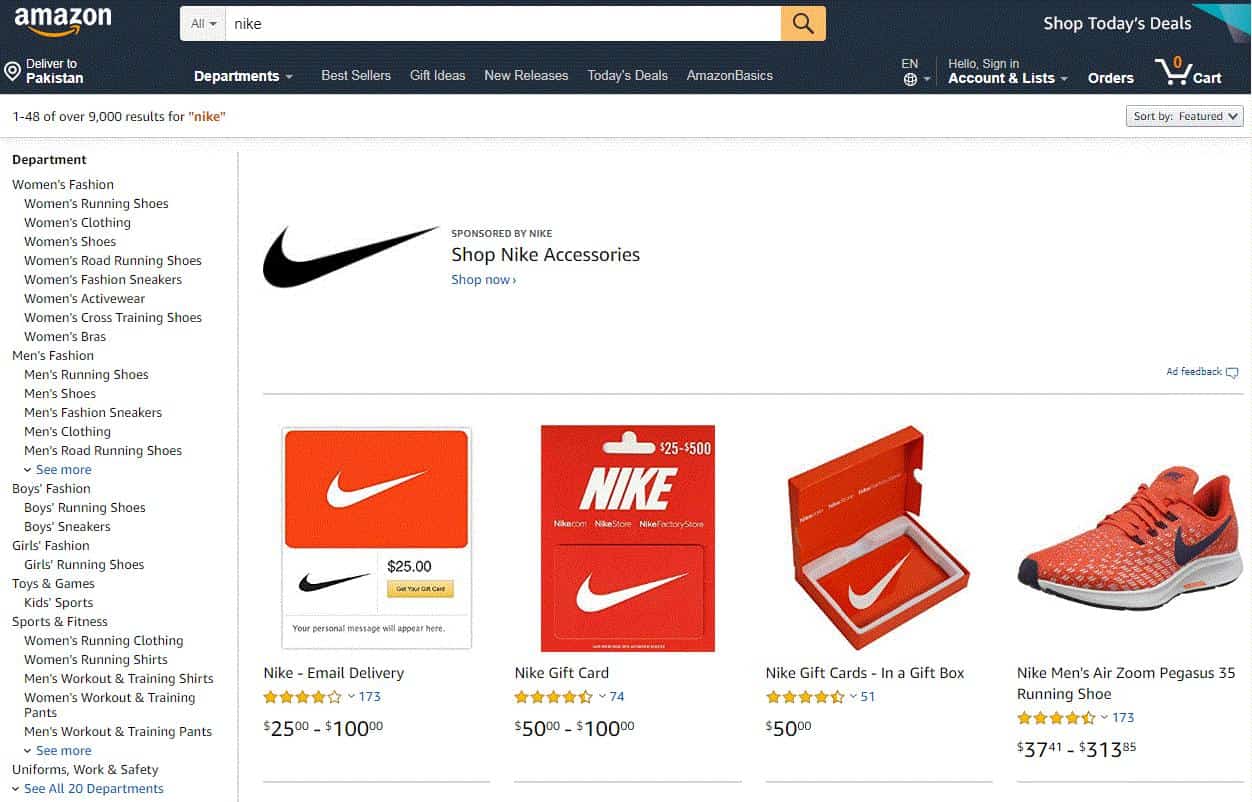Open the All search category dropdown
This screenshot has height=802, width=1252.
pyautogui.click(x=202, y=22)
